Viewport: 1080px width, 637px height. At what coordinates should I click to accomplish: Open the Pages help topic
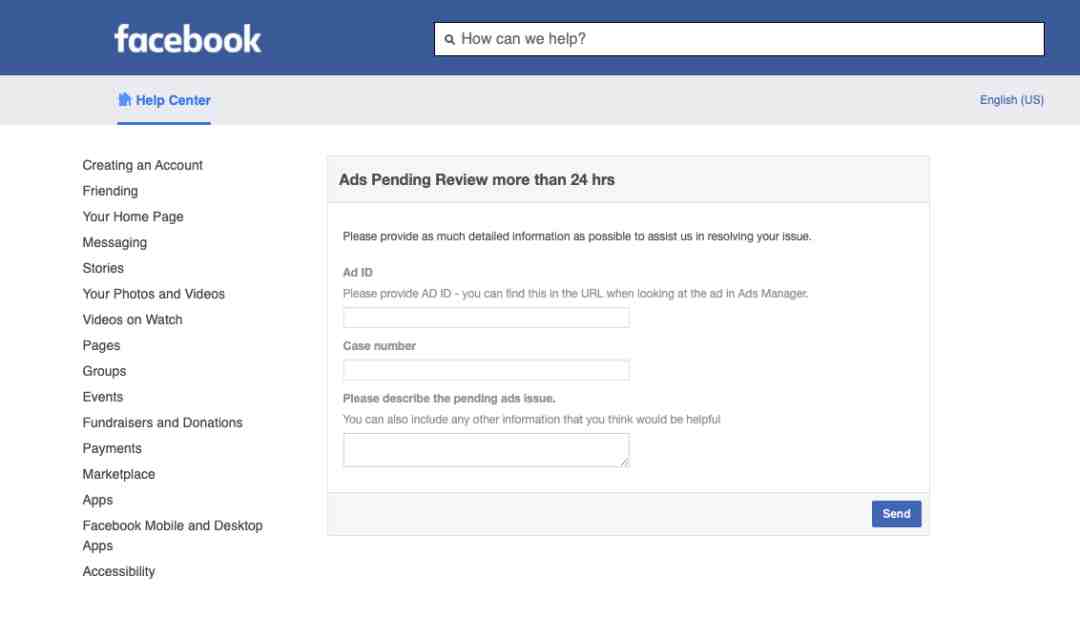(101, 346)
